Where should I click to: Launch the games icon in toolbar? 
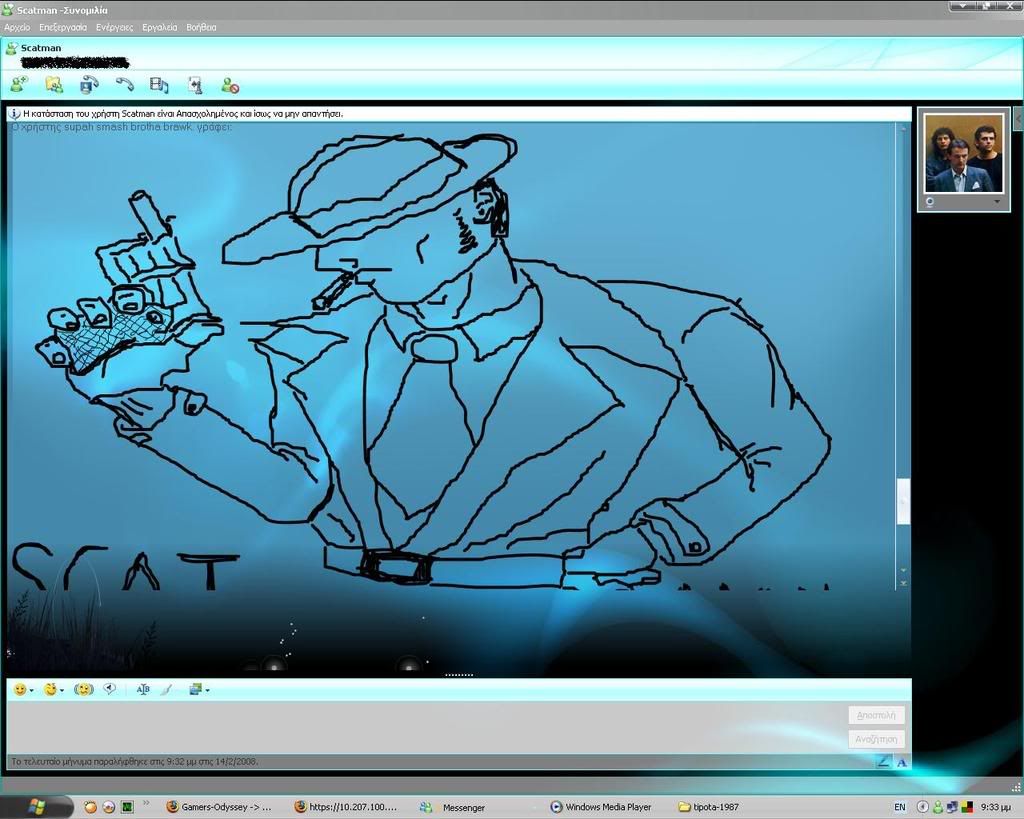(x=195, y=85)
